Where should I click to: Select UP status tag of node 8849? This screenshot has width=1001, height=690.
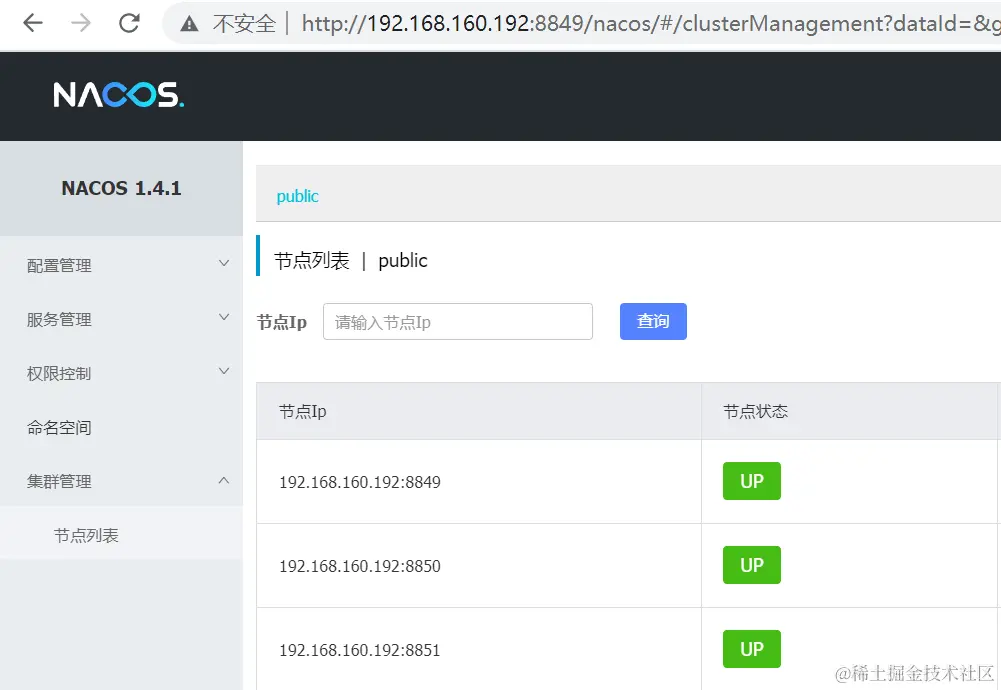(751, 481)
